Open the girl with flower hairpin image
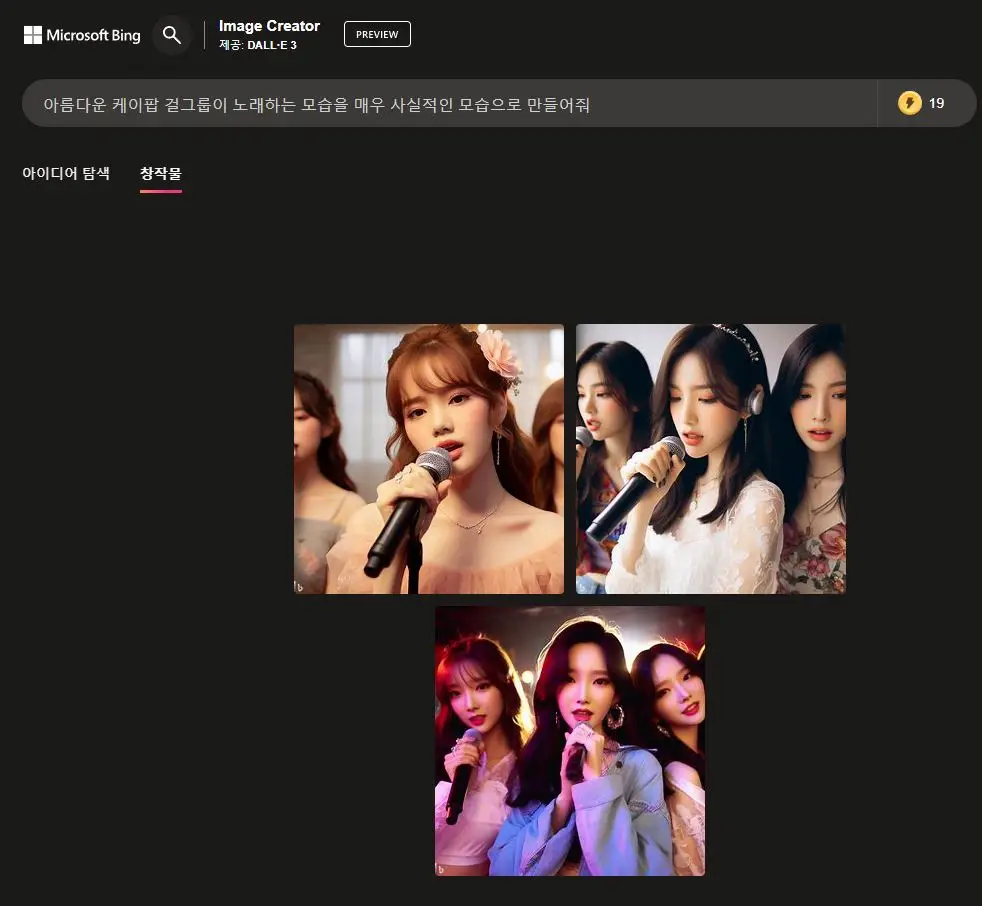This screenshot has height=906, width=982. coord(428,458)
